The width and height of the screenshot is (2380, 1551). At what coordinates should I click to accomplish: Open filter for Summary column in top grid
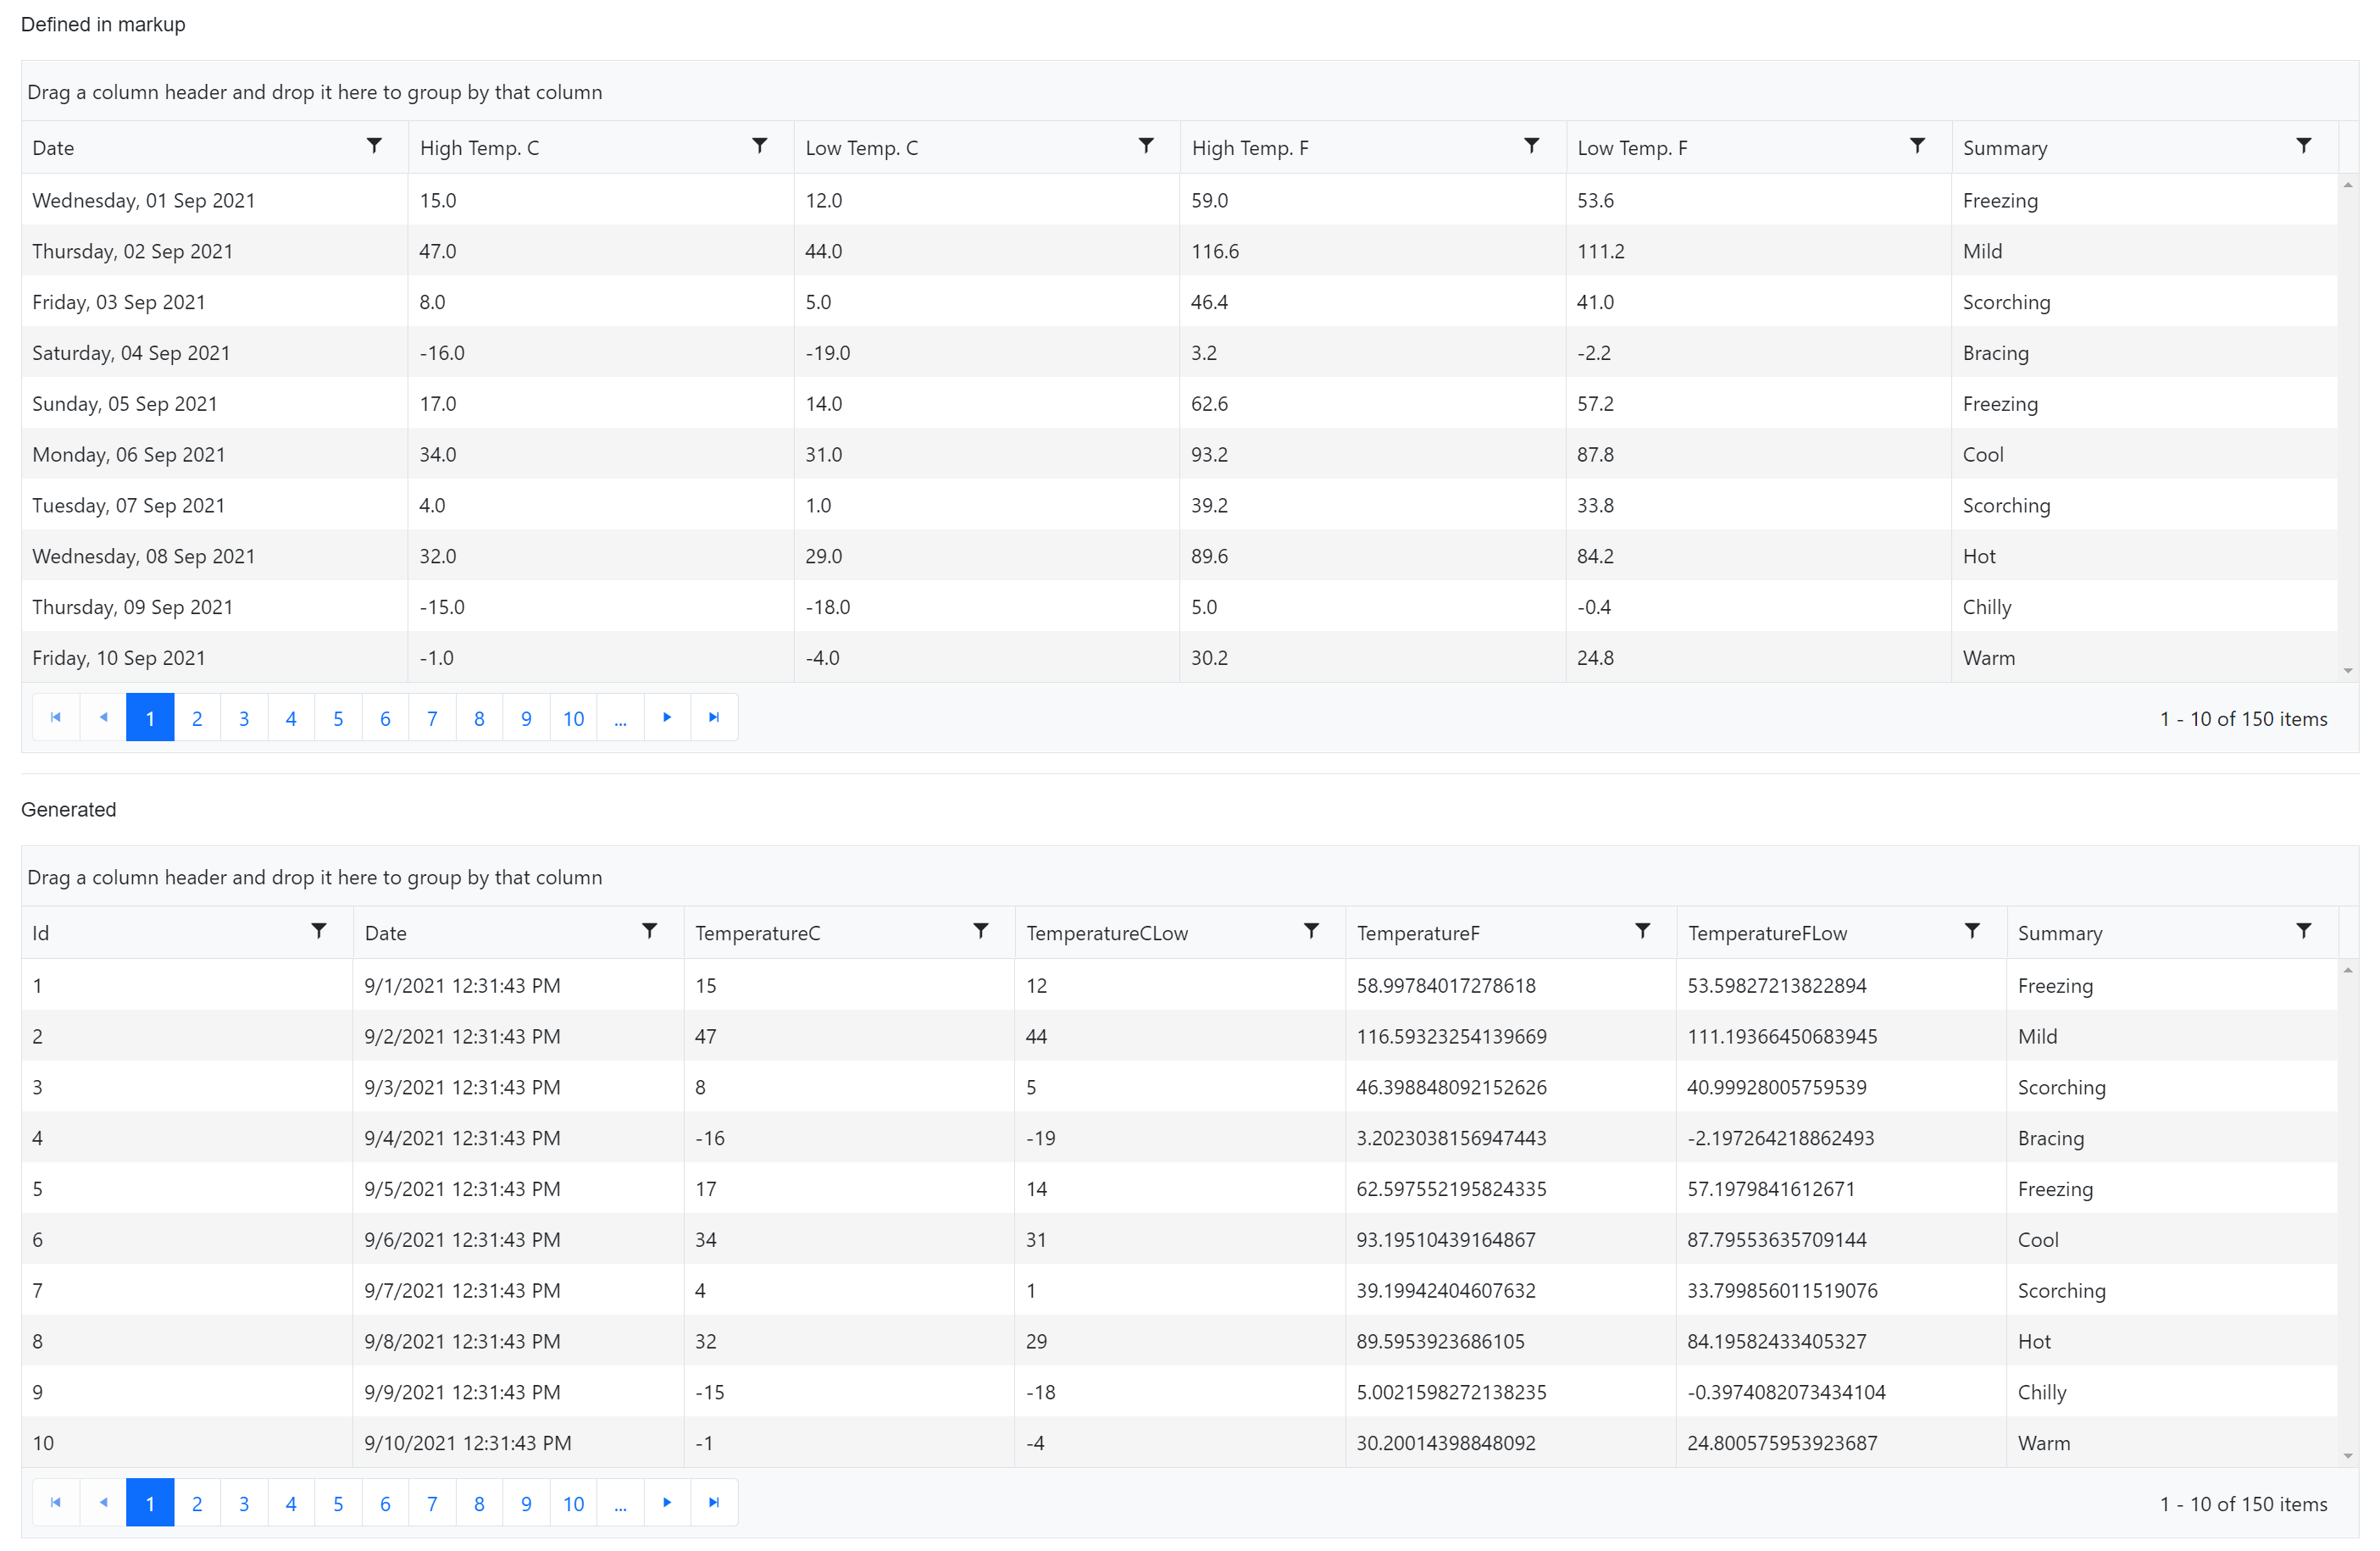[2303, 147]
